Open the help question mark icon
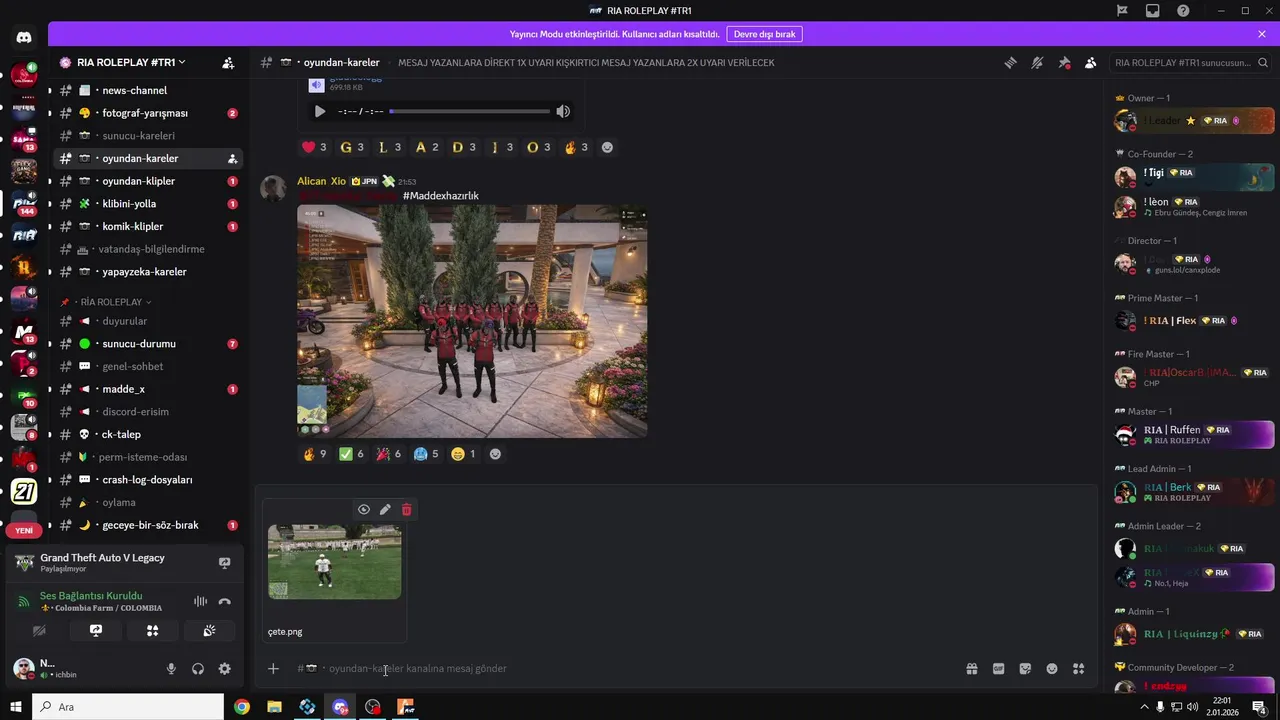Viewport: 1280px width, 720px height. pyautogui.click(x=1183, y=10)
